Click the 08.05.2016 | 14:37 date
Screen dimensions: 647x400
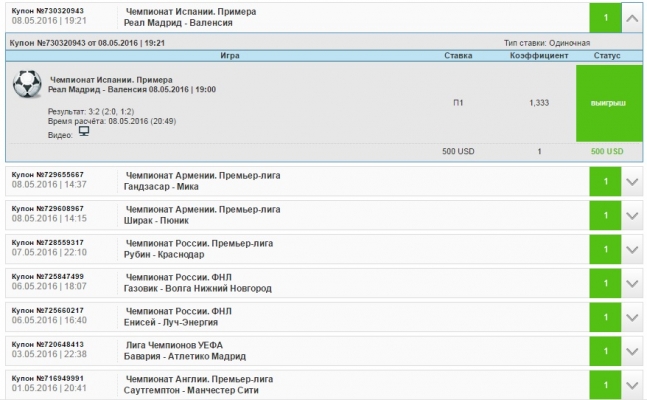tap(49, 185)
